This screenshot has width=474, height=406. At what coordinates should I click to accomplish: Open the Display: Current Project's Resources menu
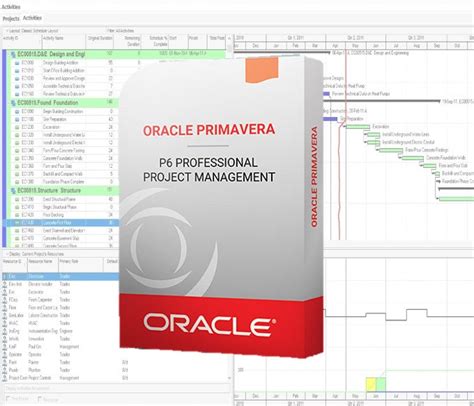(x=36, y=254)
